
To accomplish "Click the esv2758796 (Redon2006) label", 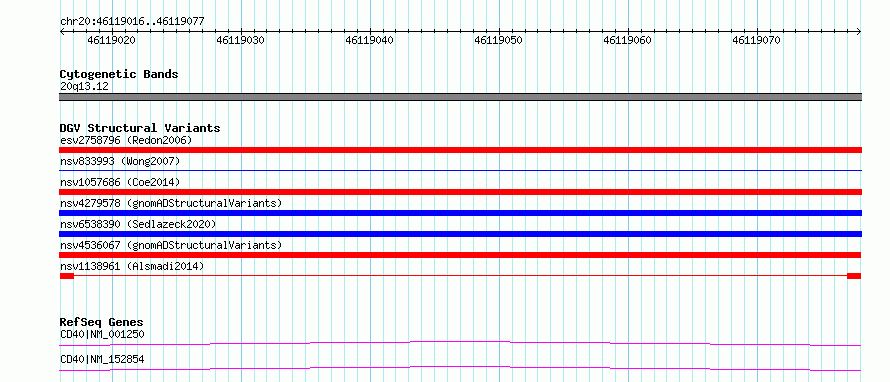I will [126, 140].
